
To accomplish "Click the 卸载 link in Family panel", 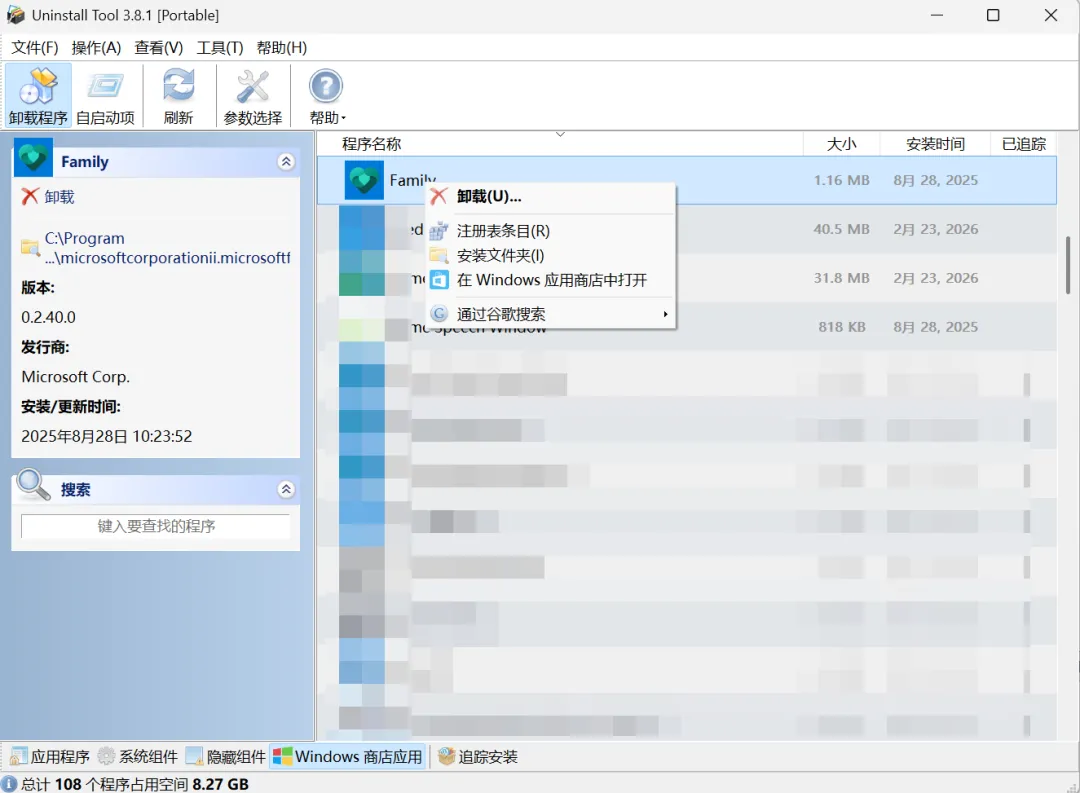I will click(59, 197).
